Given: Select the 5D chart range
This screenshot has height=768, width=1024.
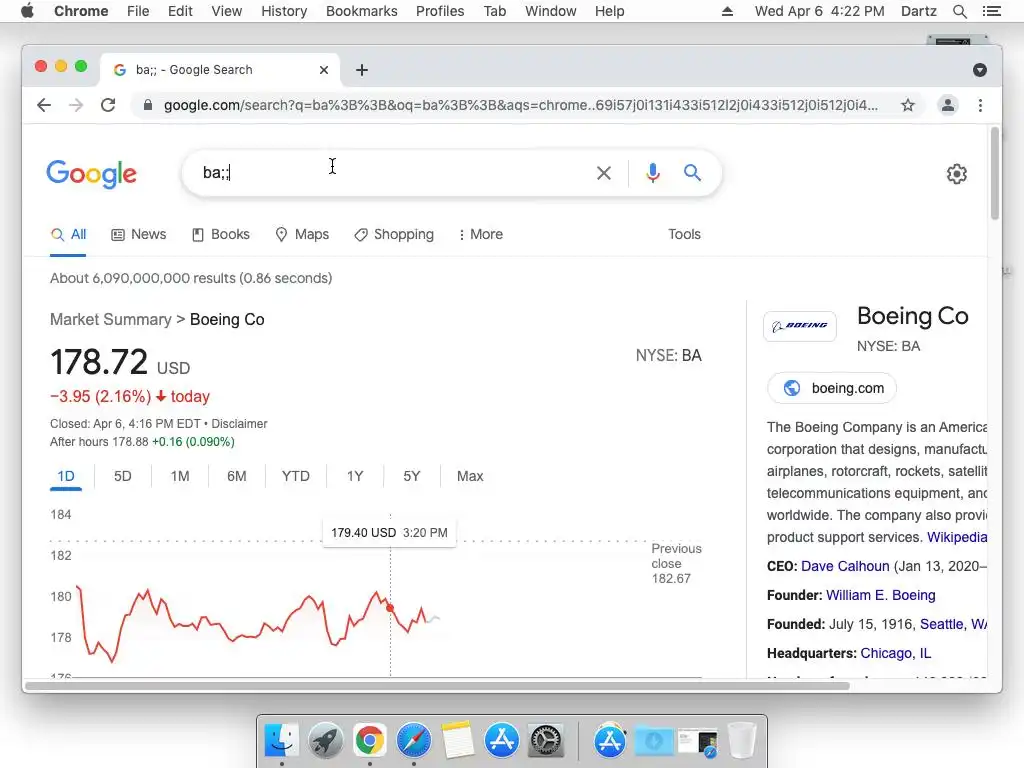Looking at the screenshot, I should (x=123, y=476).
